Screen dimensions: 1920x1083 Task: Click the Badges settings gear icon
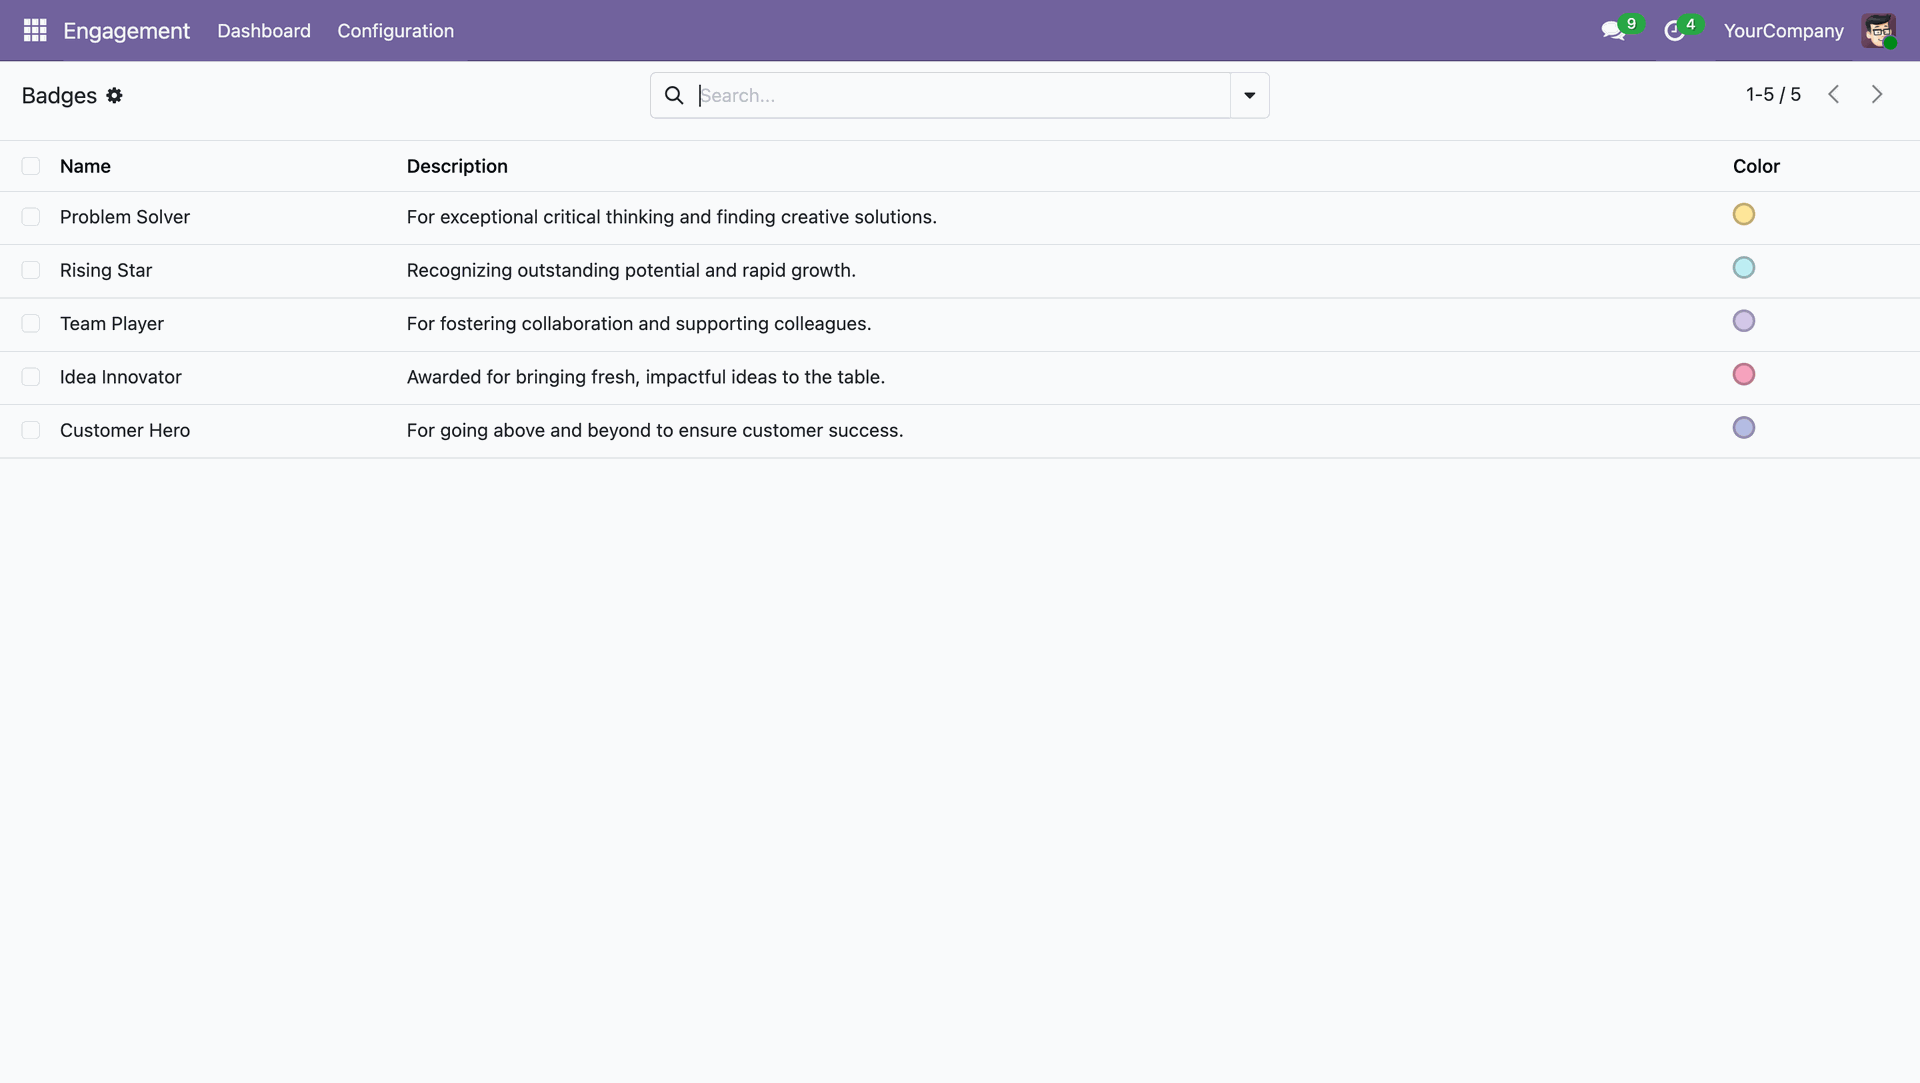pos(115,95)
